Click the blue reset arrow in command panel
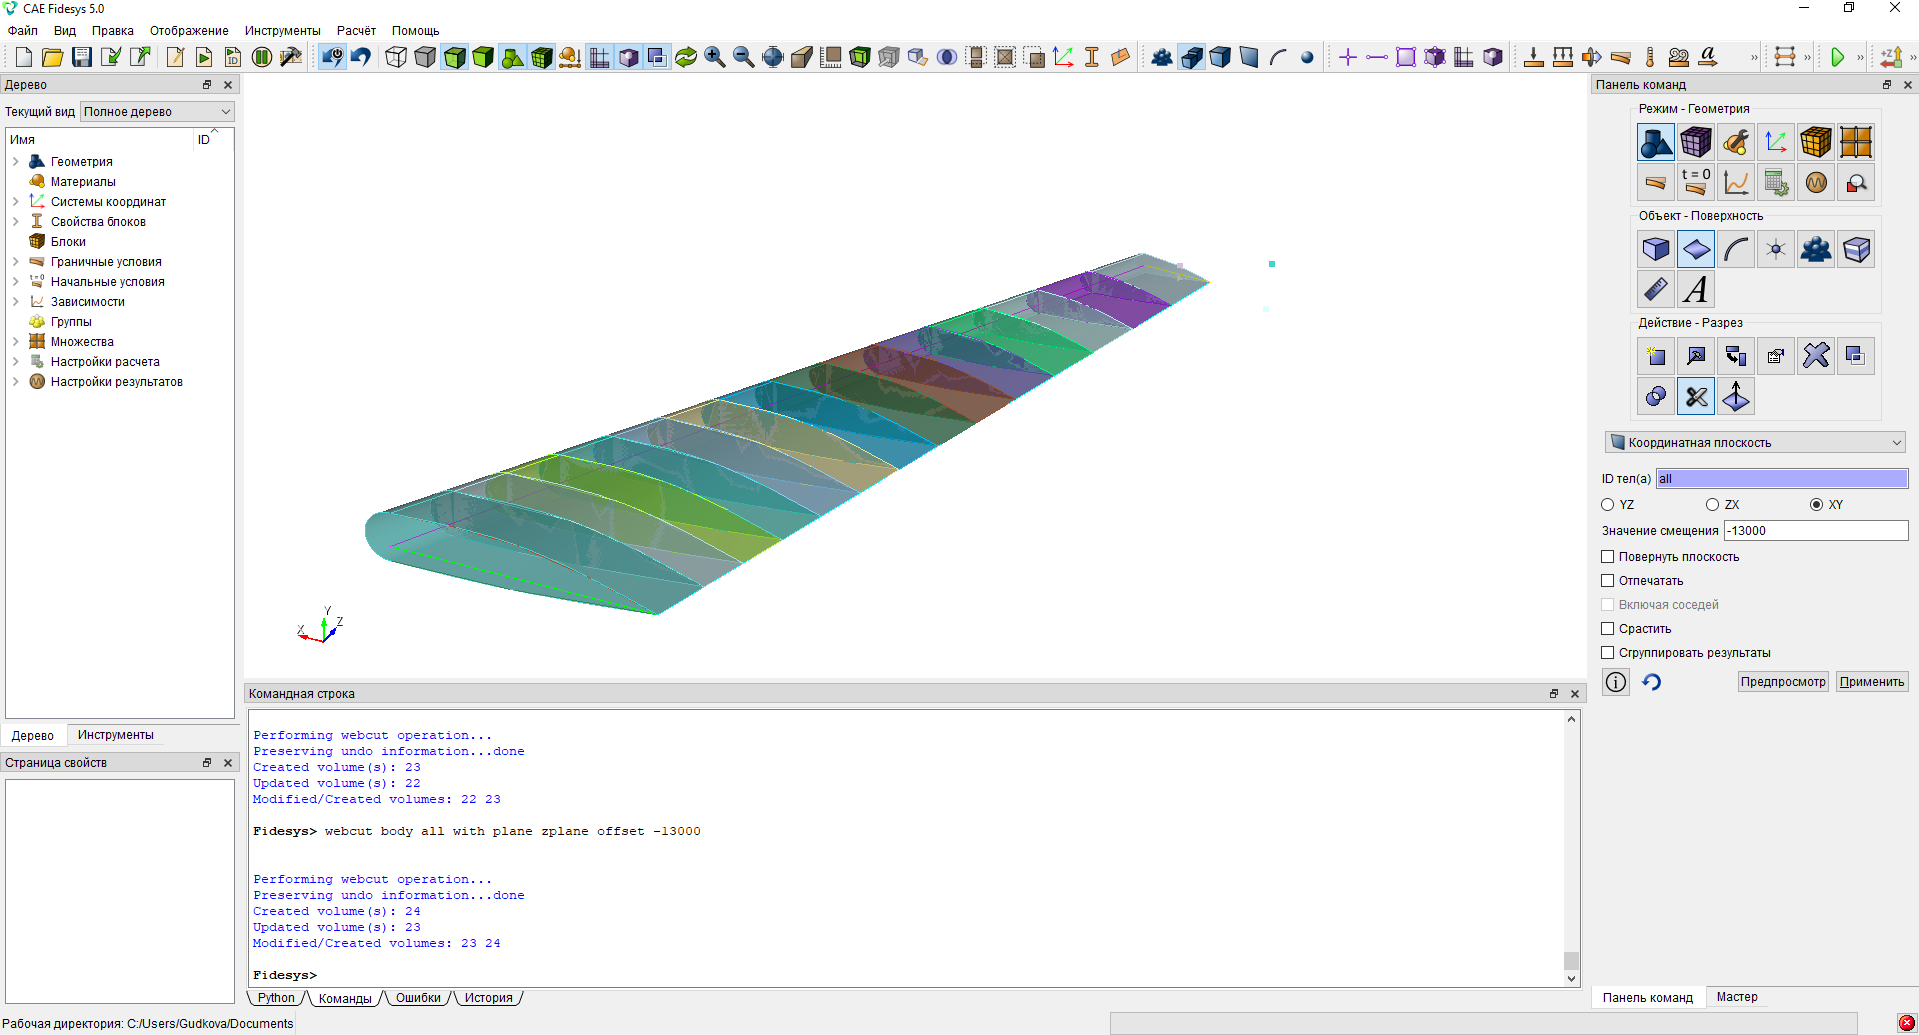Image resolution: width=1919 pixels, height=1035 pixels. (x=1652, y=682)
